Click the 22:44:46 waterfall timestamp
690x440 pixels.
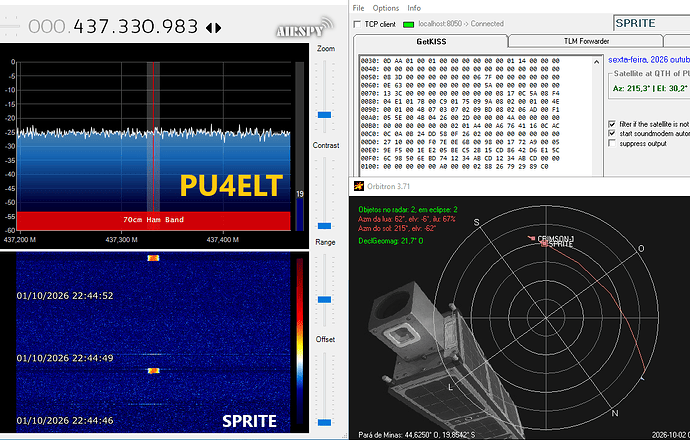65,421
